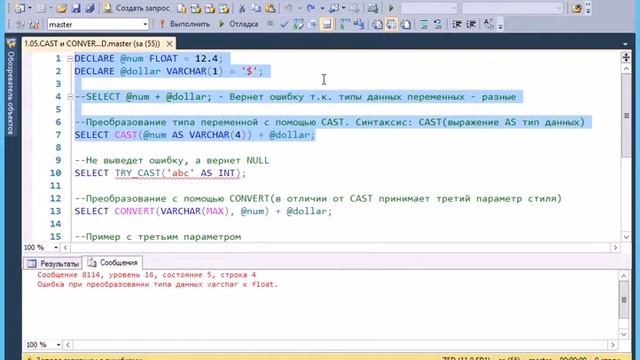Click the editor scroll down arrow
This screenshot has height=360, width=640.
pyautogui.click(x=626, y=237)
